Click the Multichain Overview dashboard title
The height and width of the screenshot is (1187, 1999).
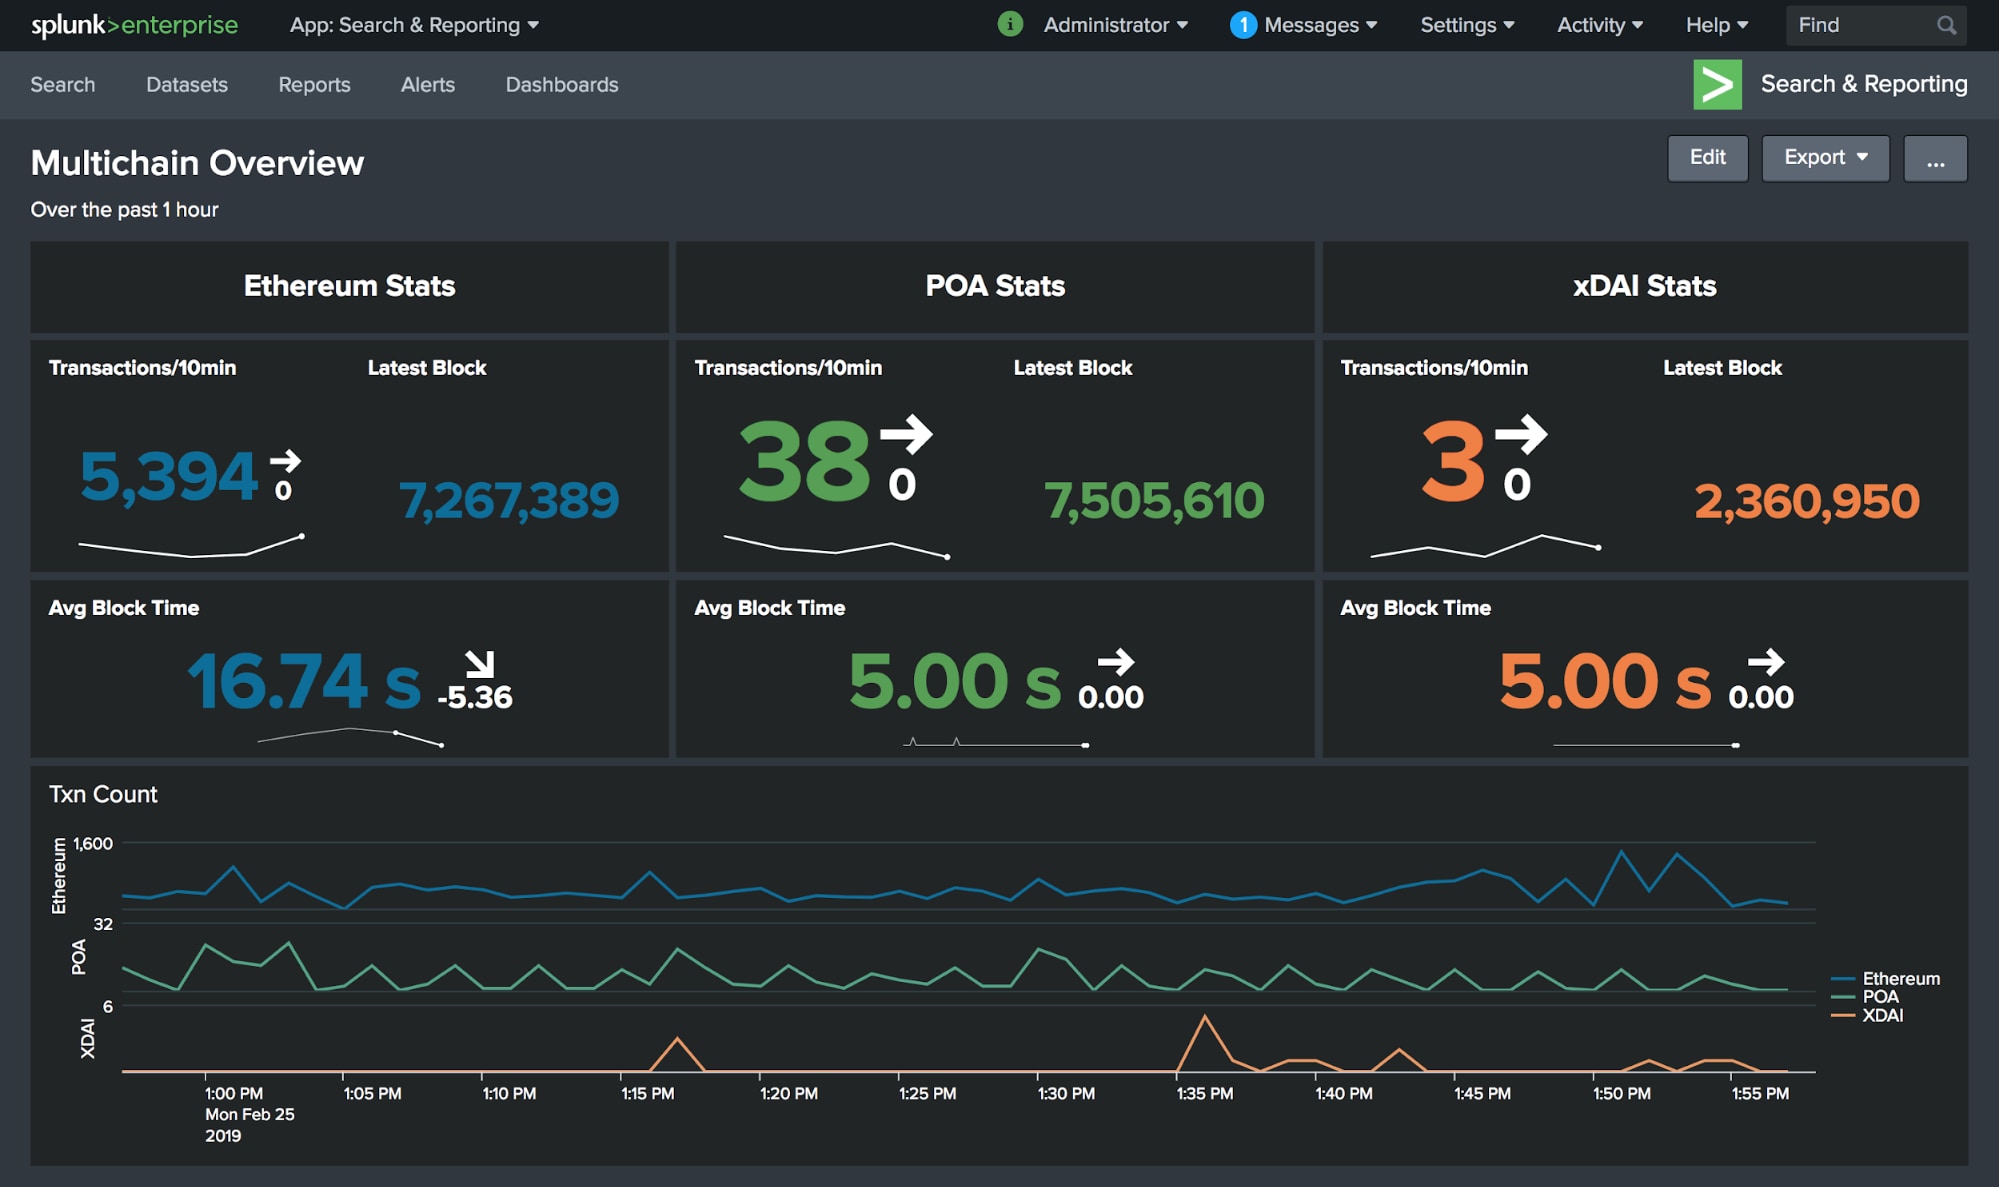[197, 163]
